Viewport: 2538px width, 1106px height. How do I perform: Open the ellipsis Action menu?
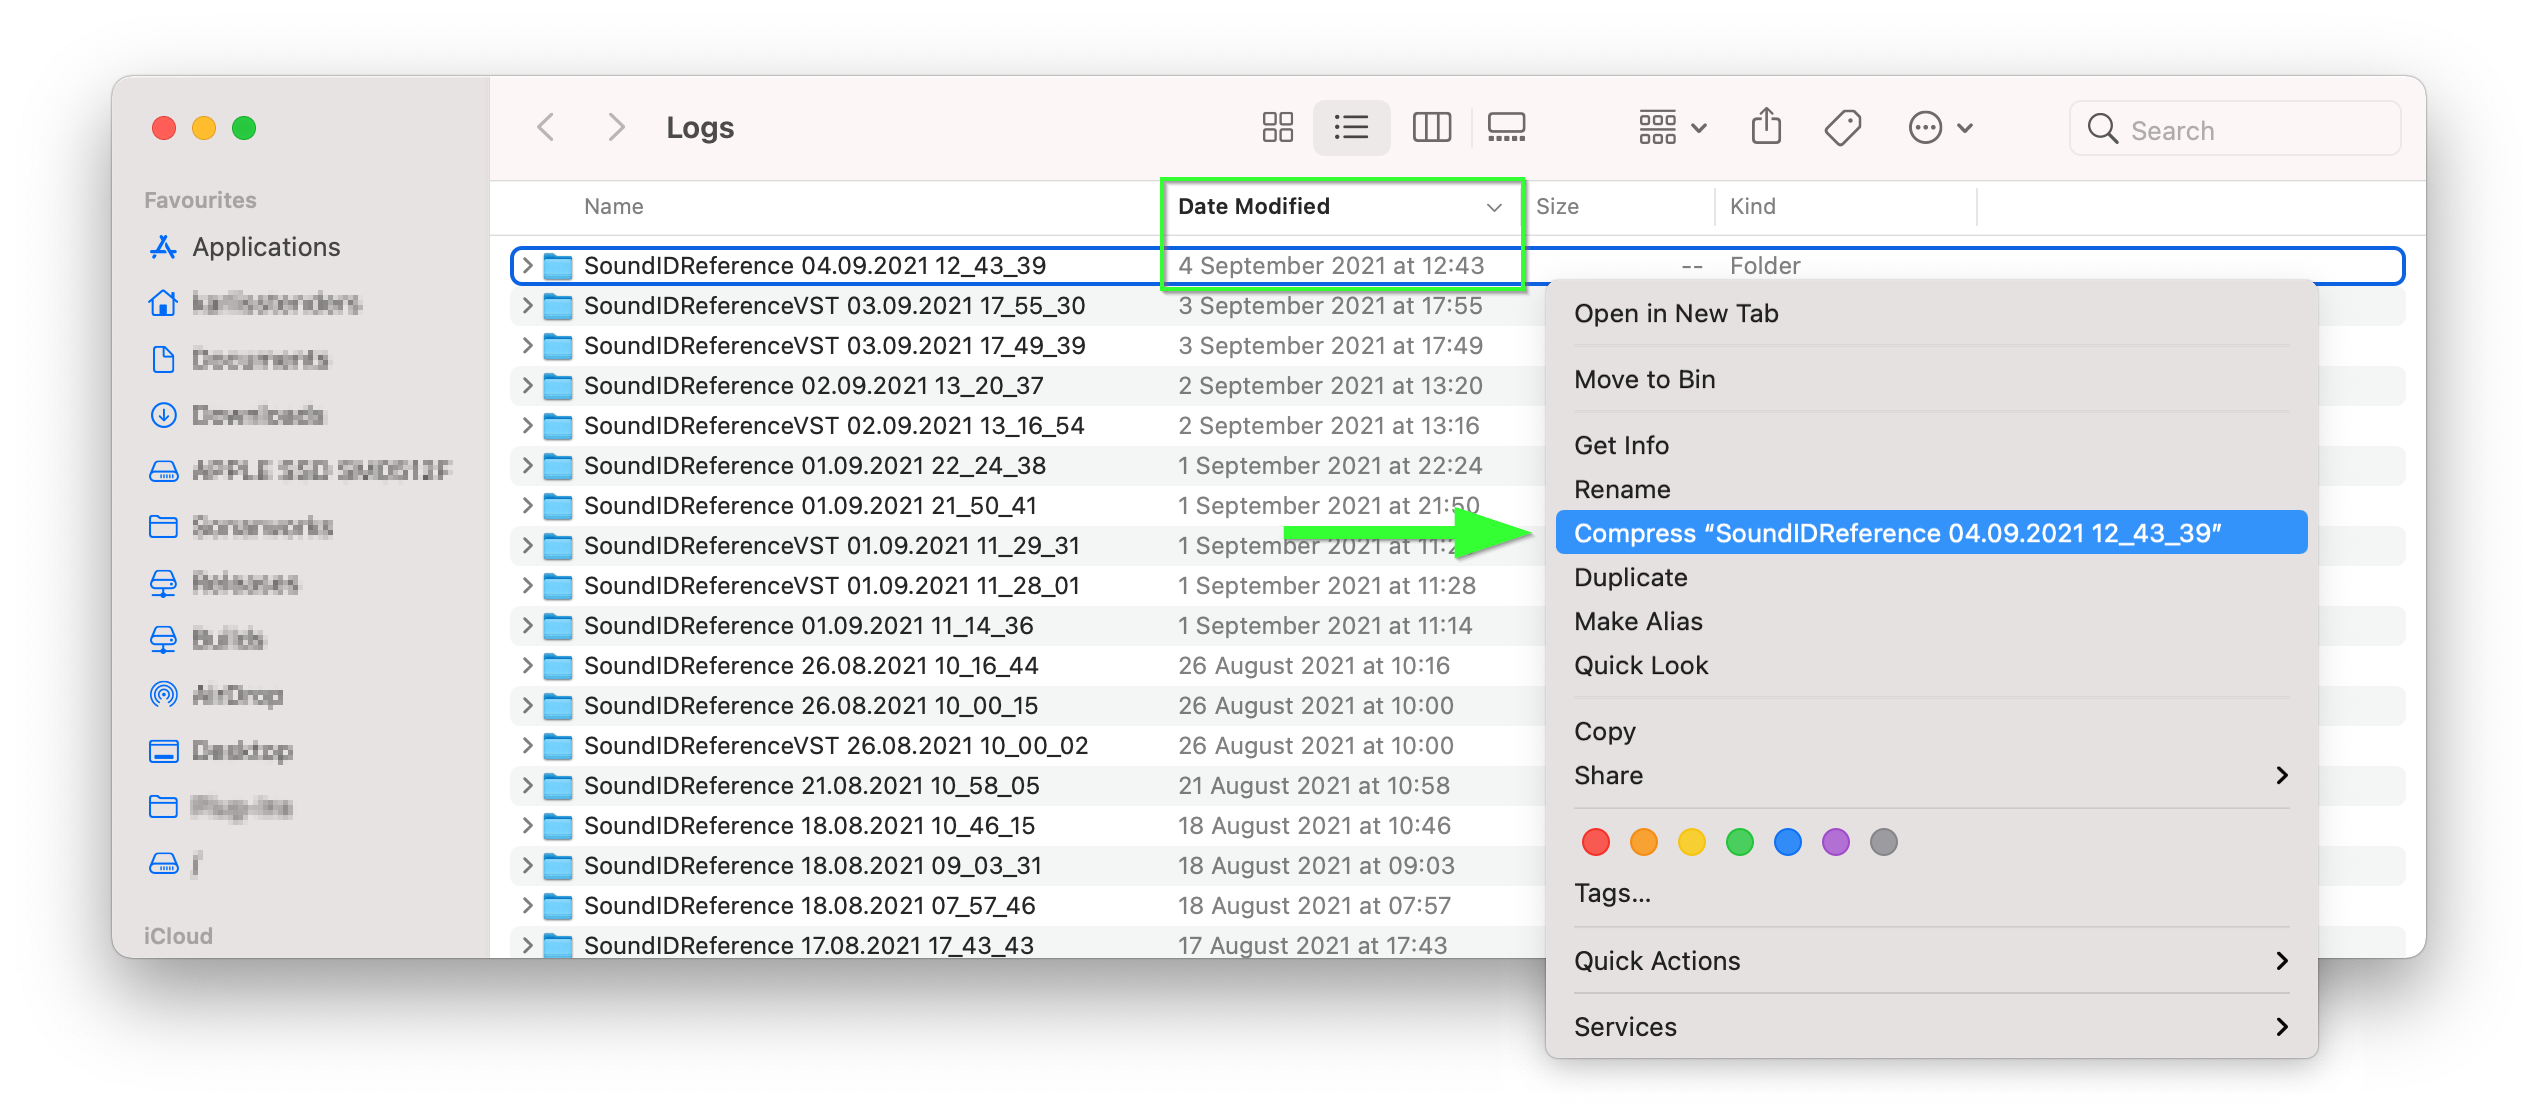[x=1940, y=127]
